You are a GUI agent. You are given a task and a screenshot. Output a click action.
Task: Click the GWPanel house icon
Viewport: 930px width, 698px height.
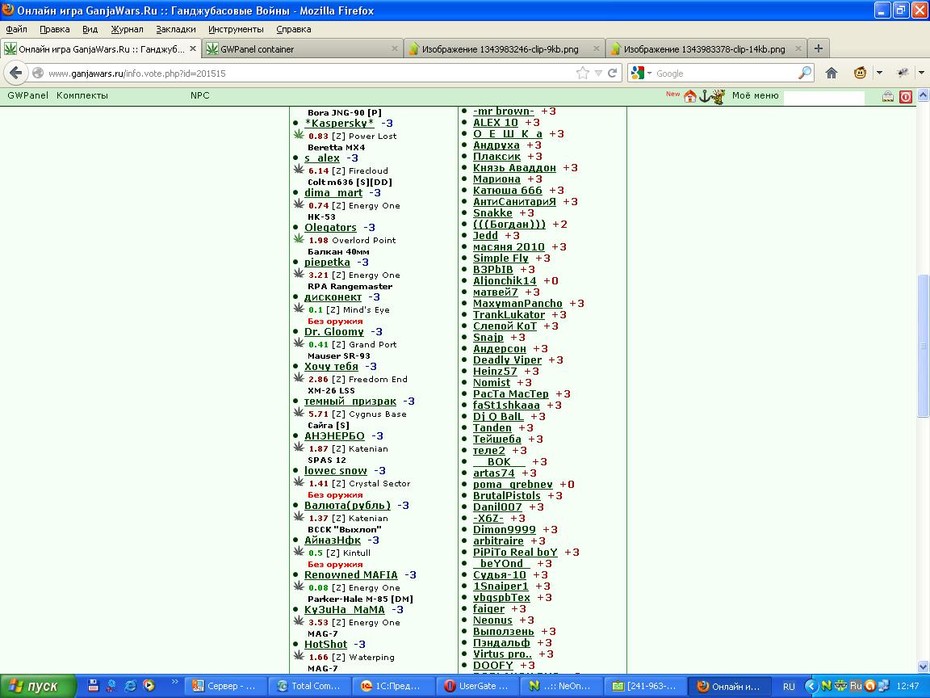tap(690, 96)
